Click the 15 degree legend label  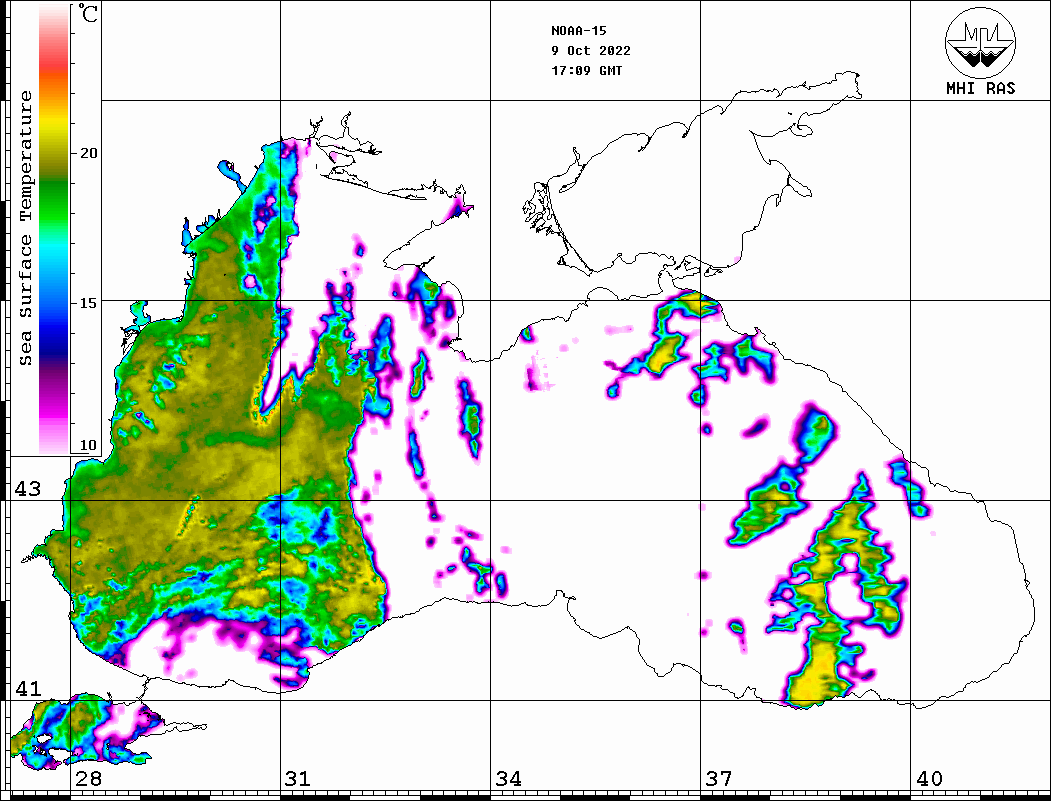tap(88, 303)
